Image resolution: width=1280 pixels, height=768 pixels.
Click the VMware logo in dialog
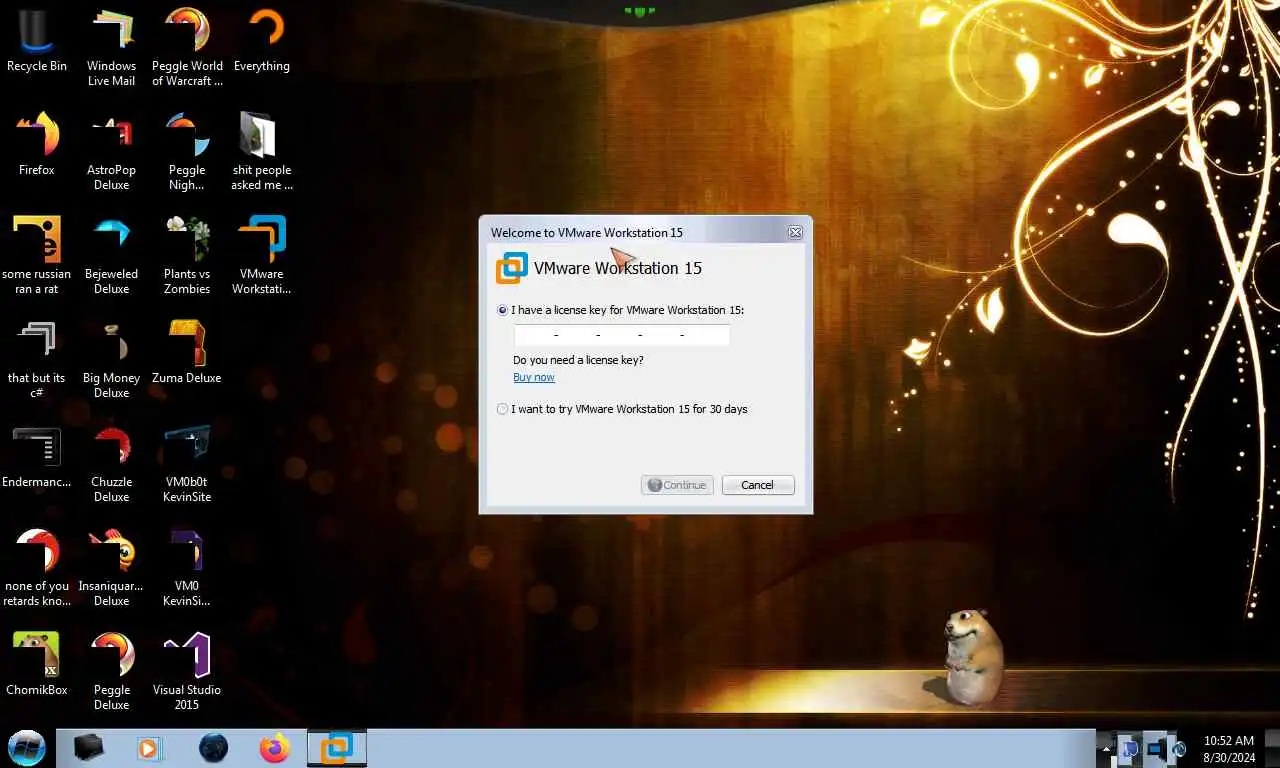[x=512, y=268]
